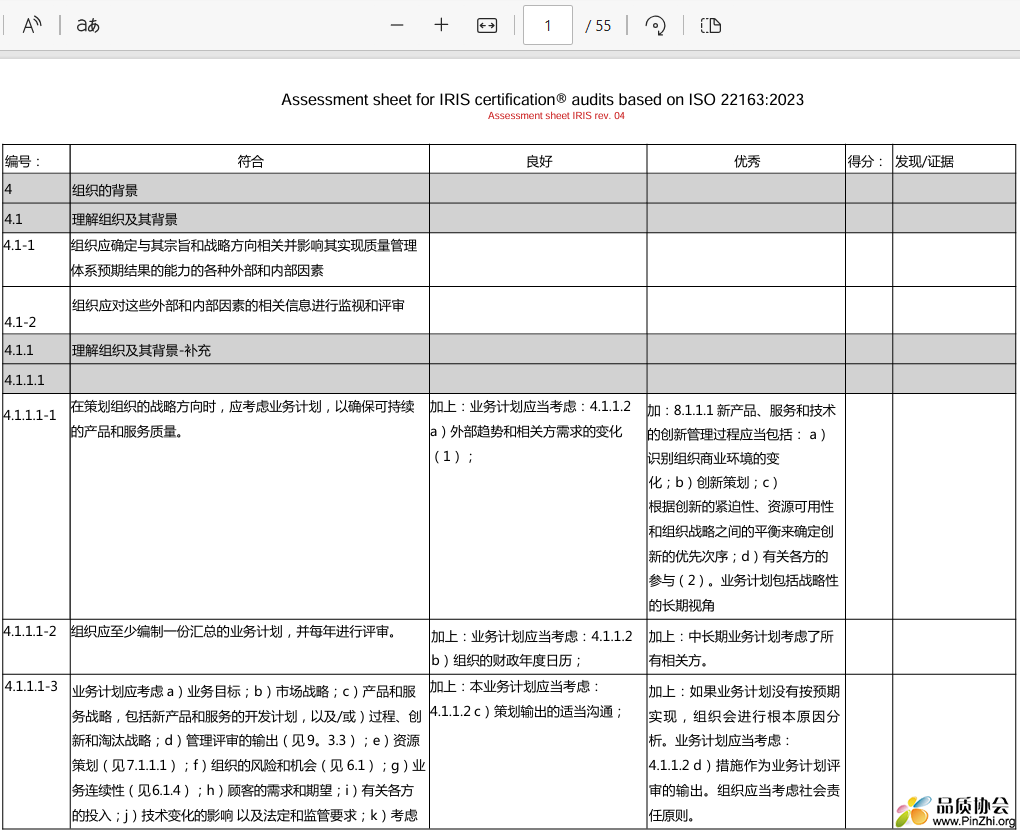1020x833 pixels.
Task: Zoom out with the minus icon
Action: click(397, 25)
